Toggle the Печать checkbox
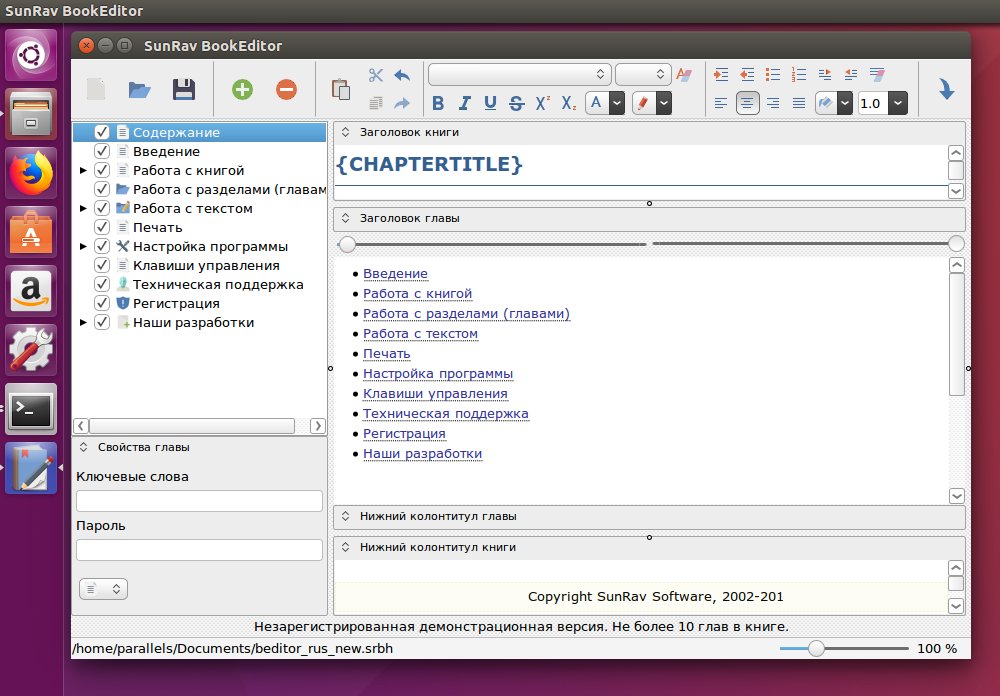 101,227
